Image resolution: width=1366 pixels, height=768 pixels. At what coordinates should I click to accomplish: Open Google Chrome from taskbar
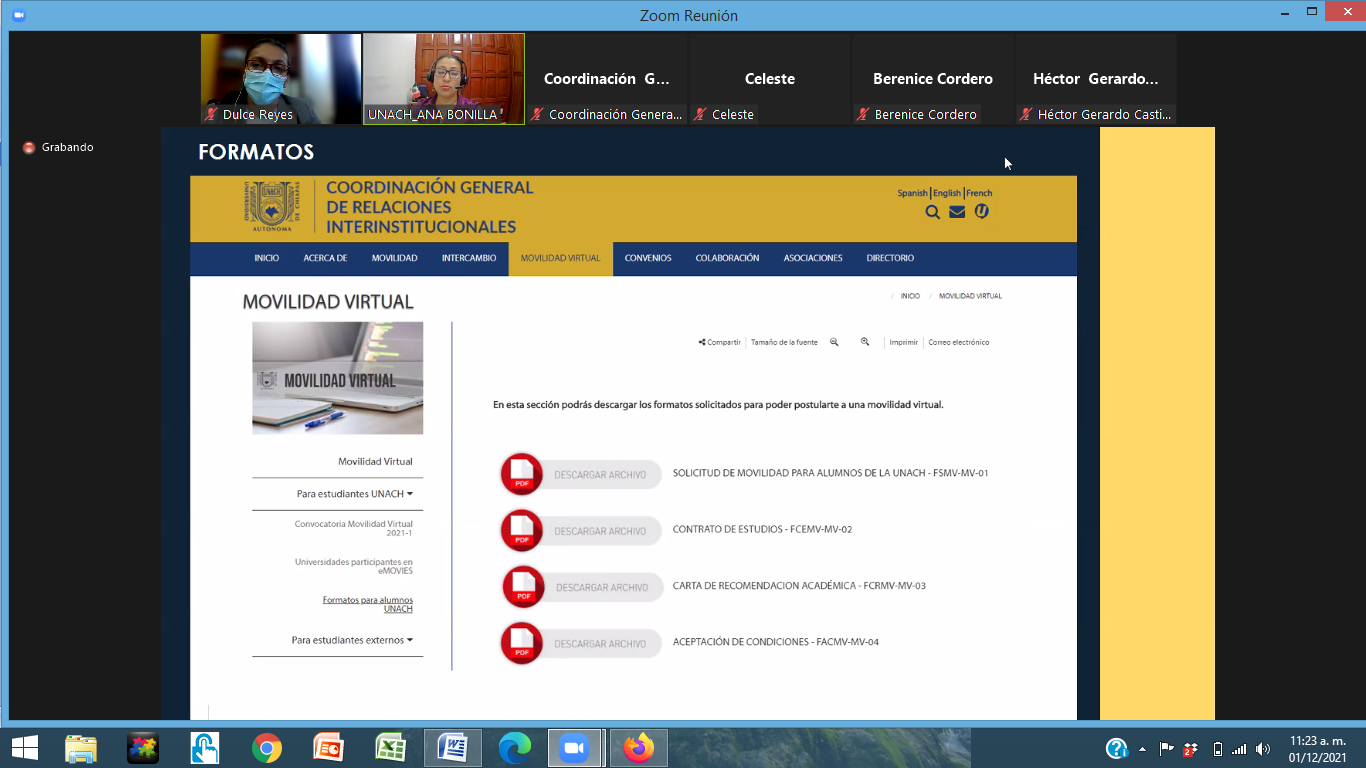266,748
